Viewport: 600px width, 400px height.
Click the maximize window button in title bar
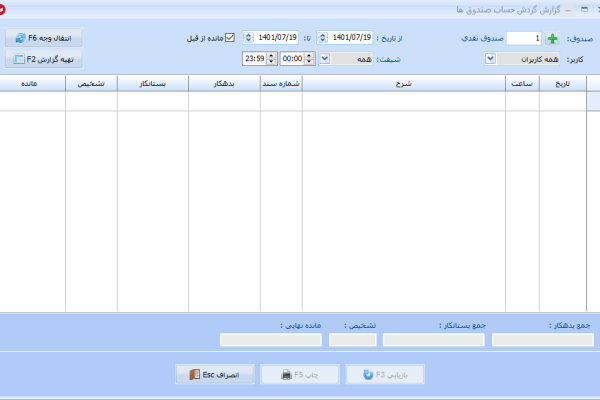[584, 9]
